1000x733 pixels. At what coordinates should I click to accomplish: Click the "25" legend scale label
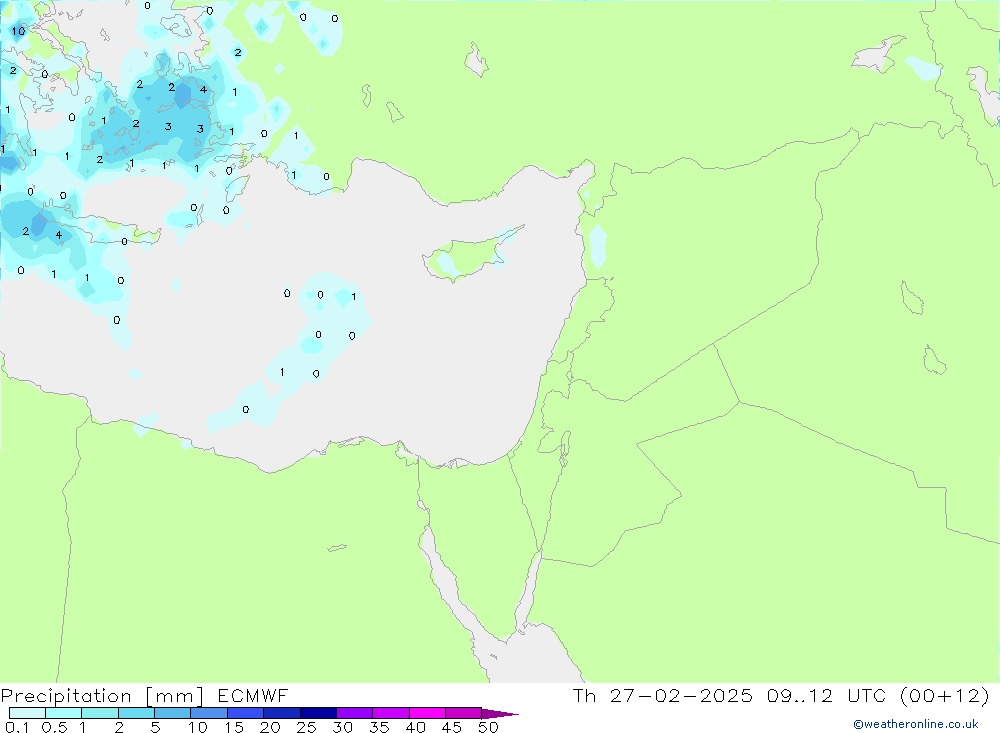pos(307,727)
